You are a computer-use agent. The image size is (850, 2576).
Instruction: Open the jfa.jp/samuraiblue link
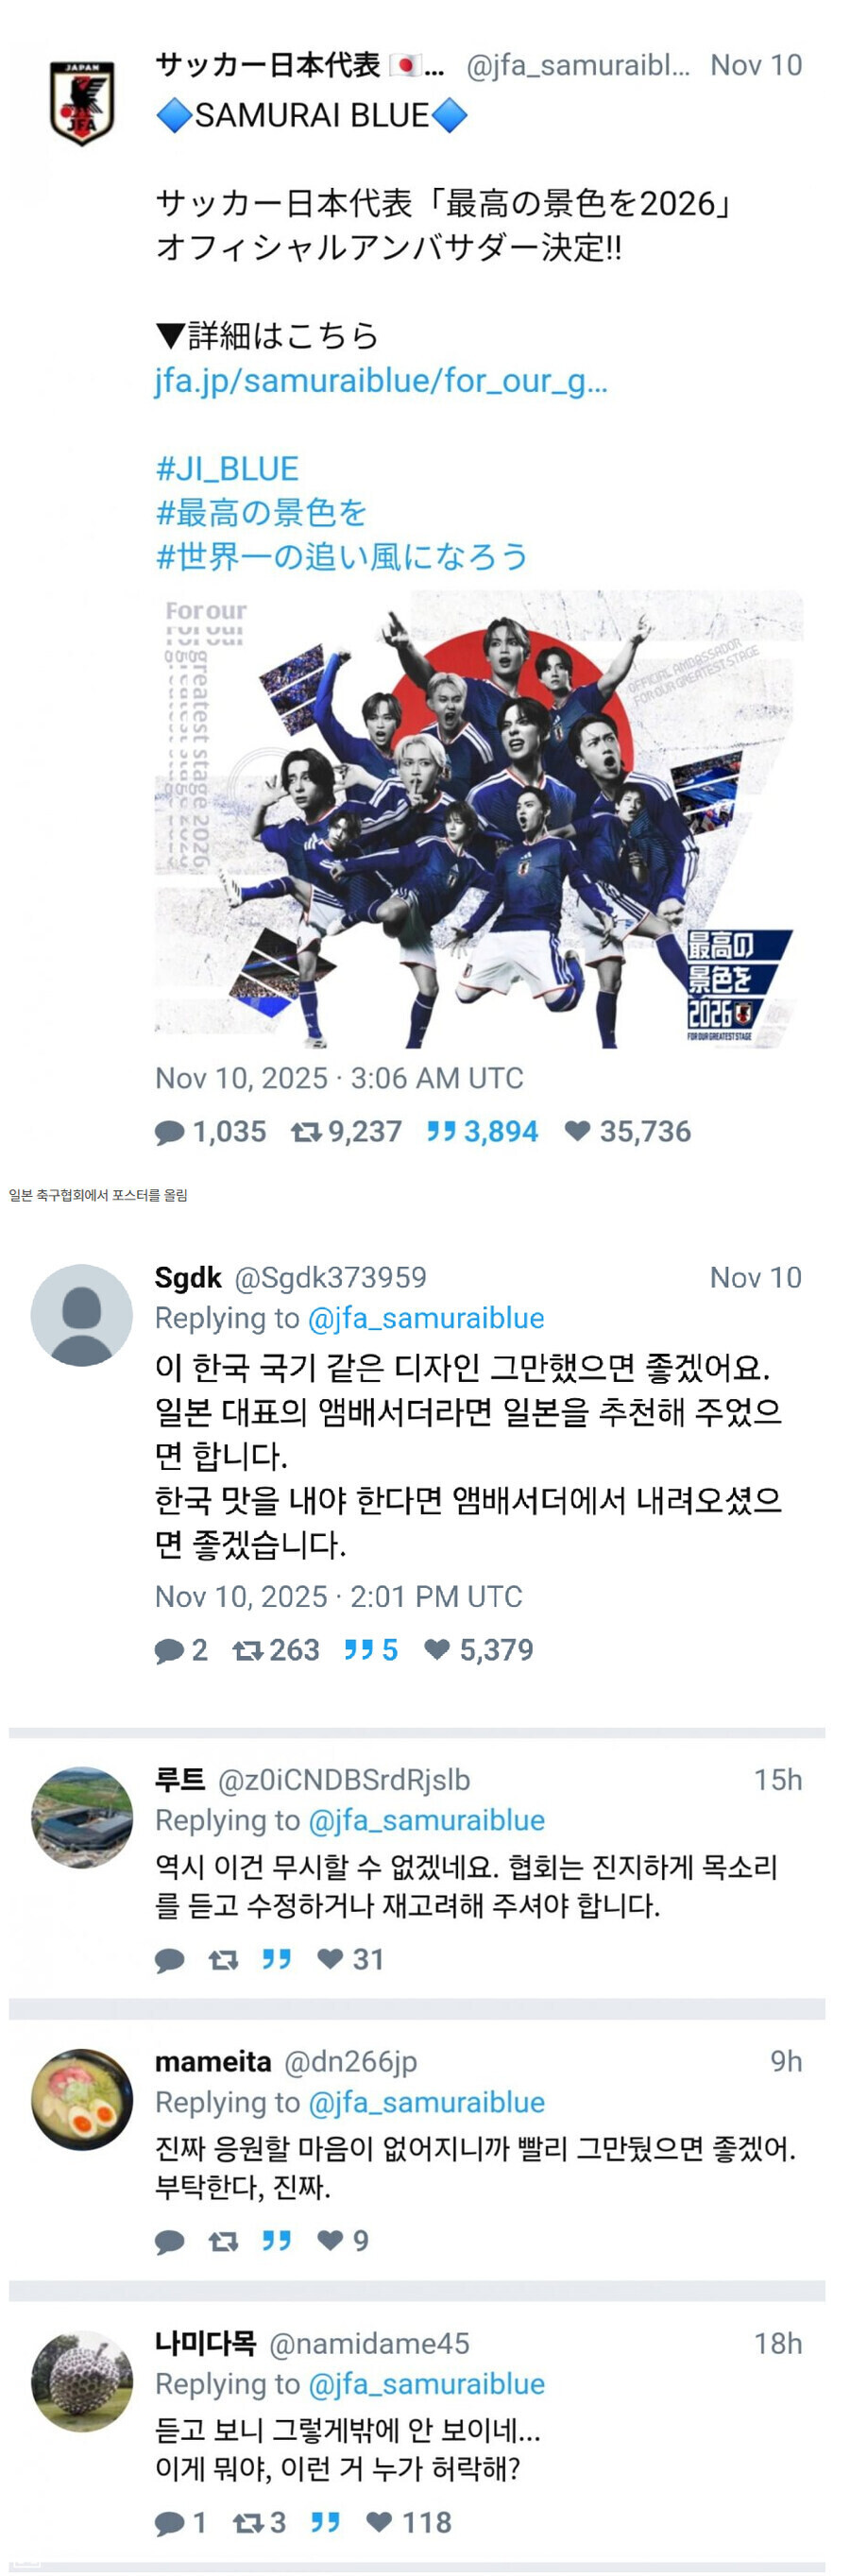click(x=381, y=381)
